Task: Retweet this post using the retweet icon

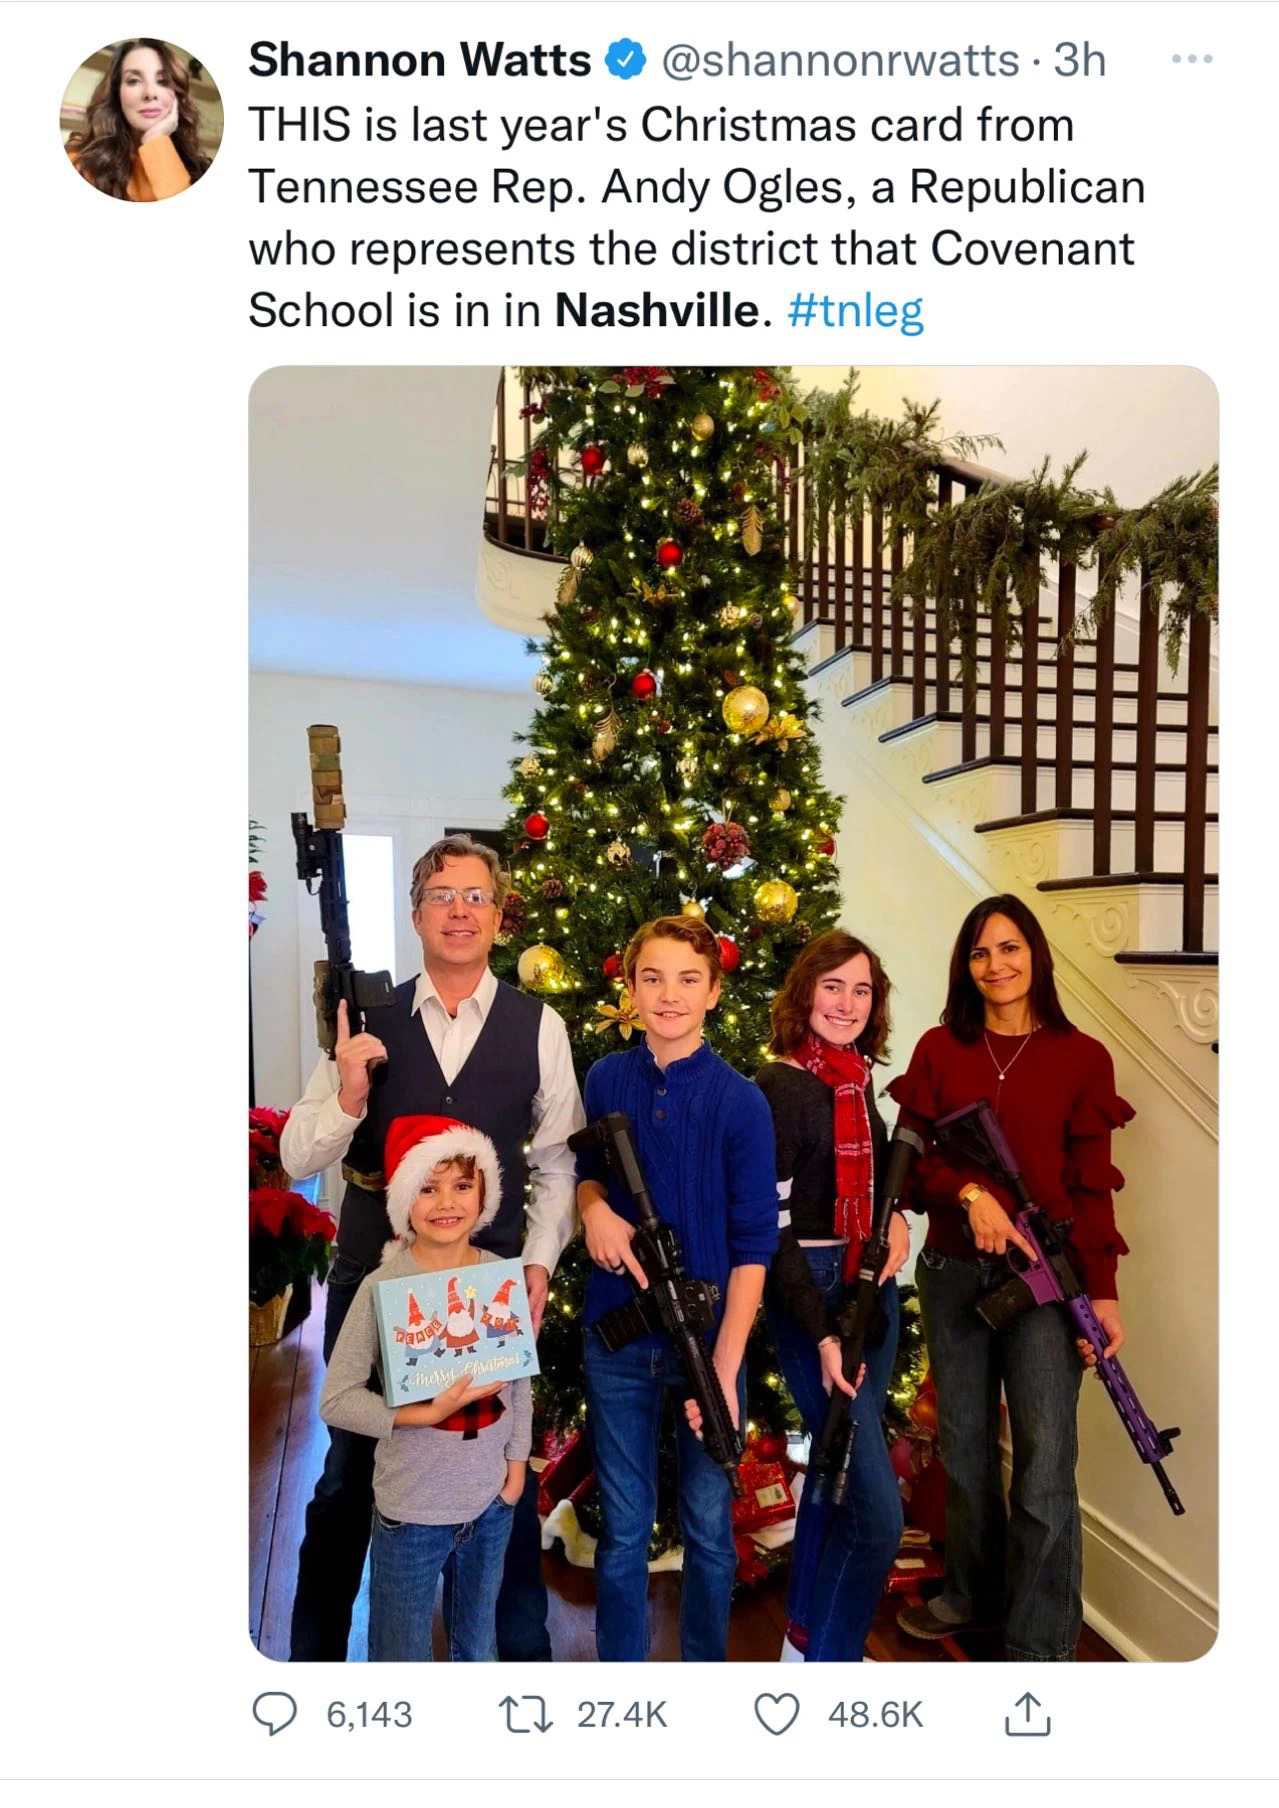Action: point(526,1715)
